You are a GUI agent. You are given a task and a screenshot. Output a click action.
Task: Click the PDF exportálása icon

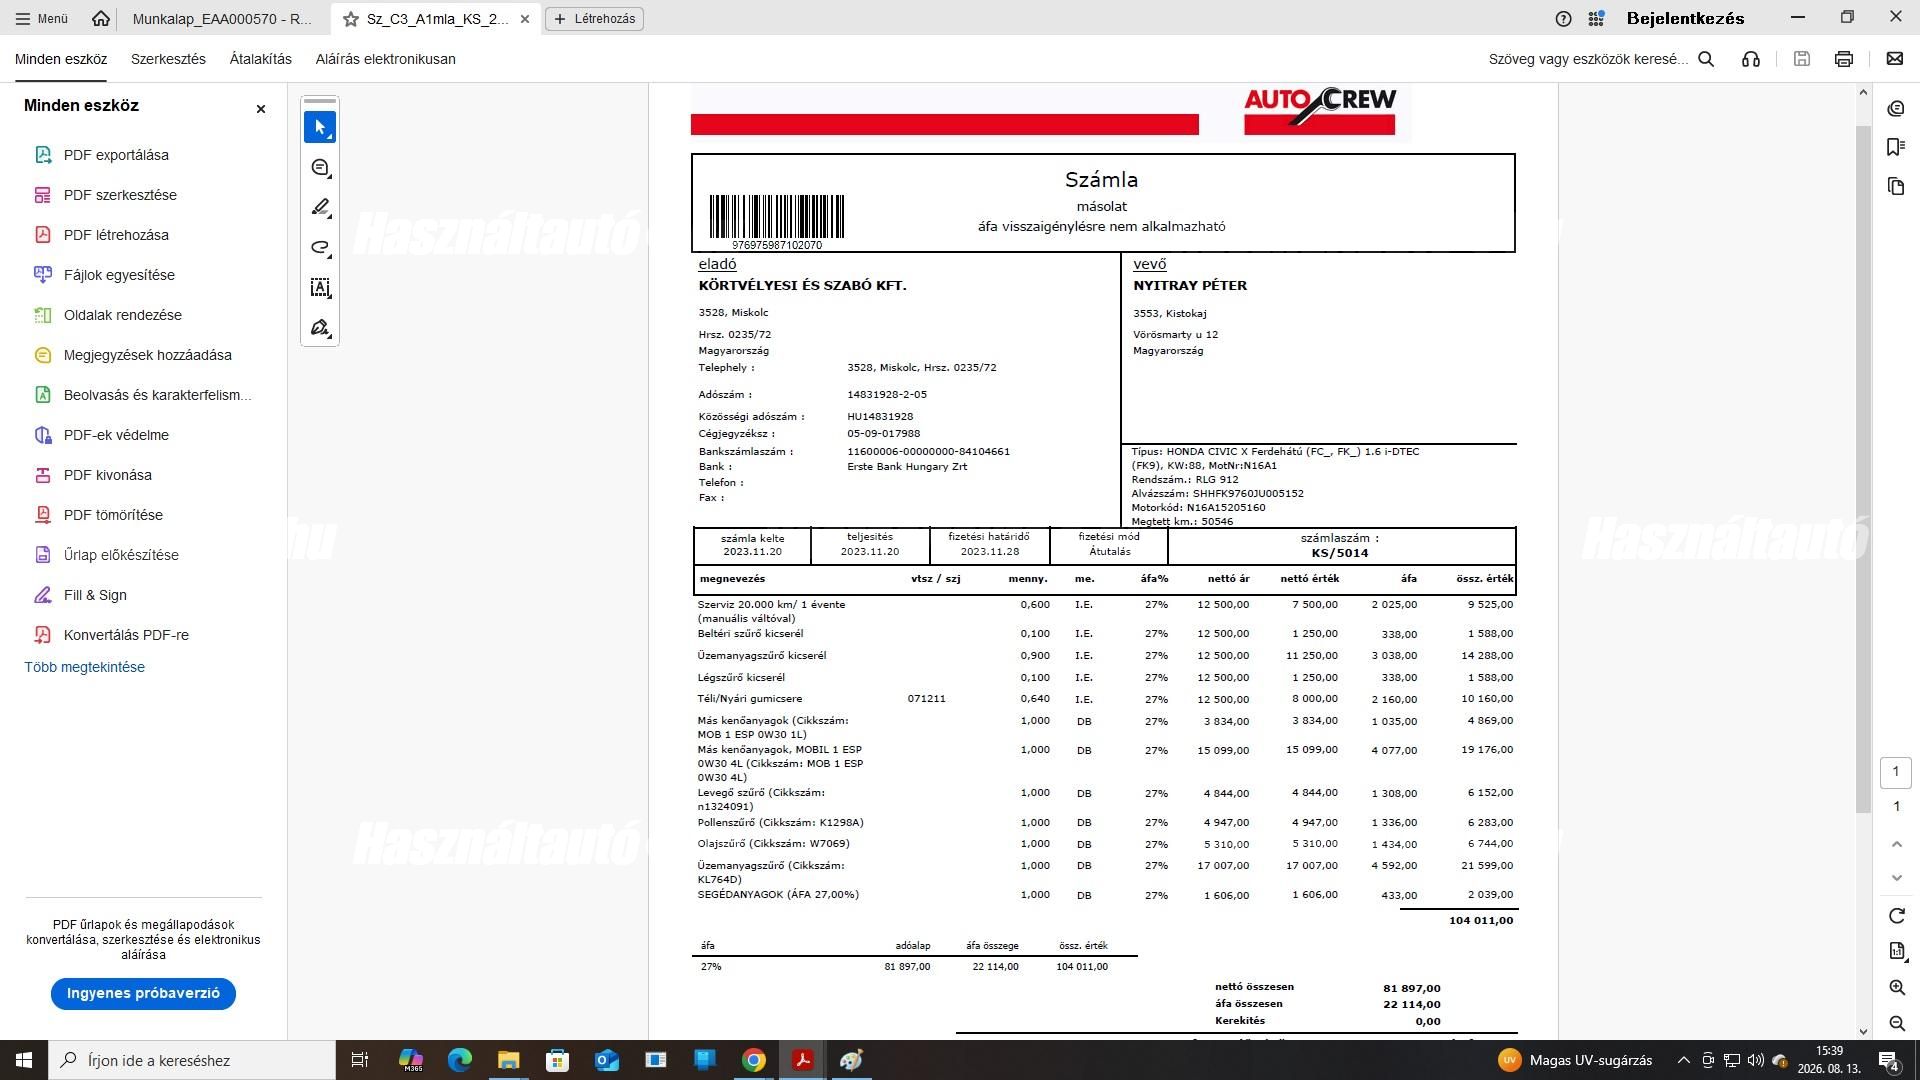43,155
